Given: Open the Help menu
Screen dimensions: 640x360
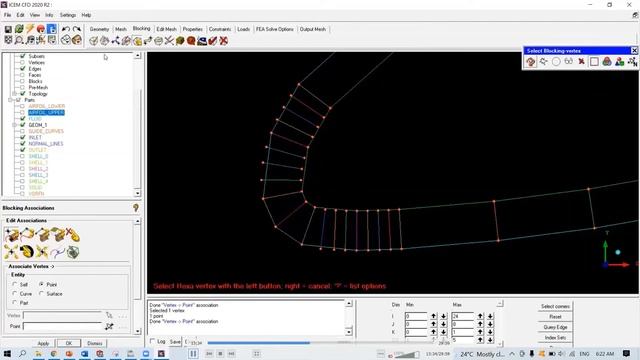Looking at the screenshot, I should click(x=86, y=15).
